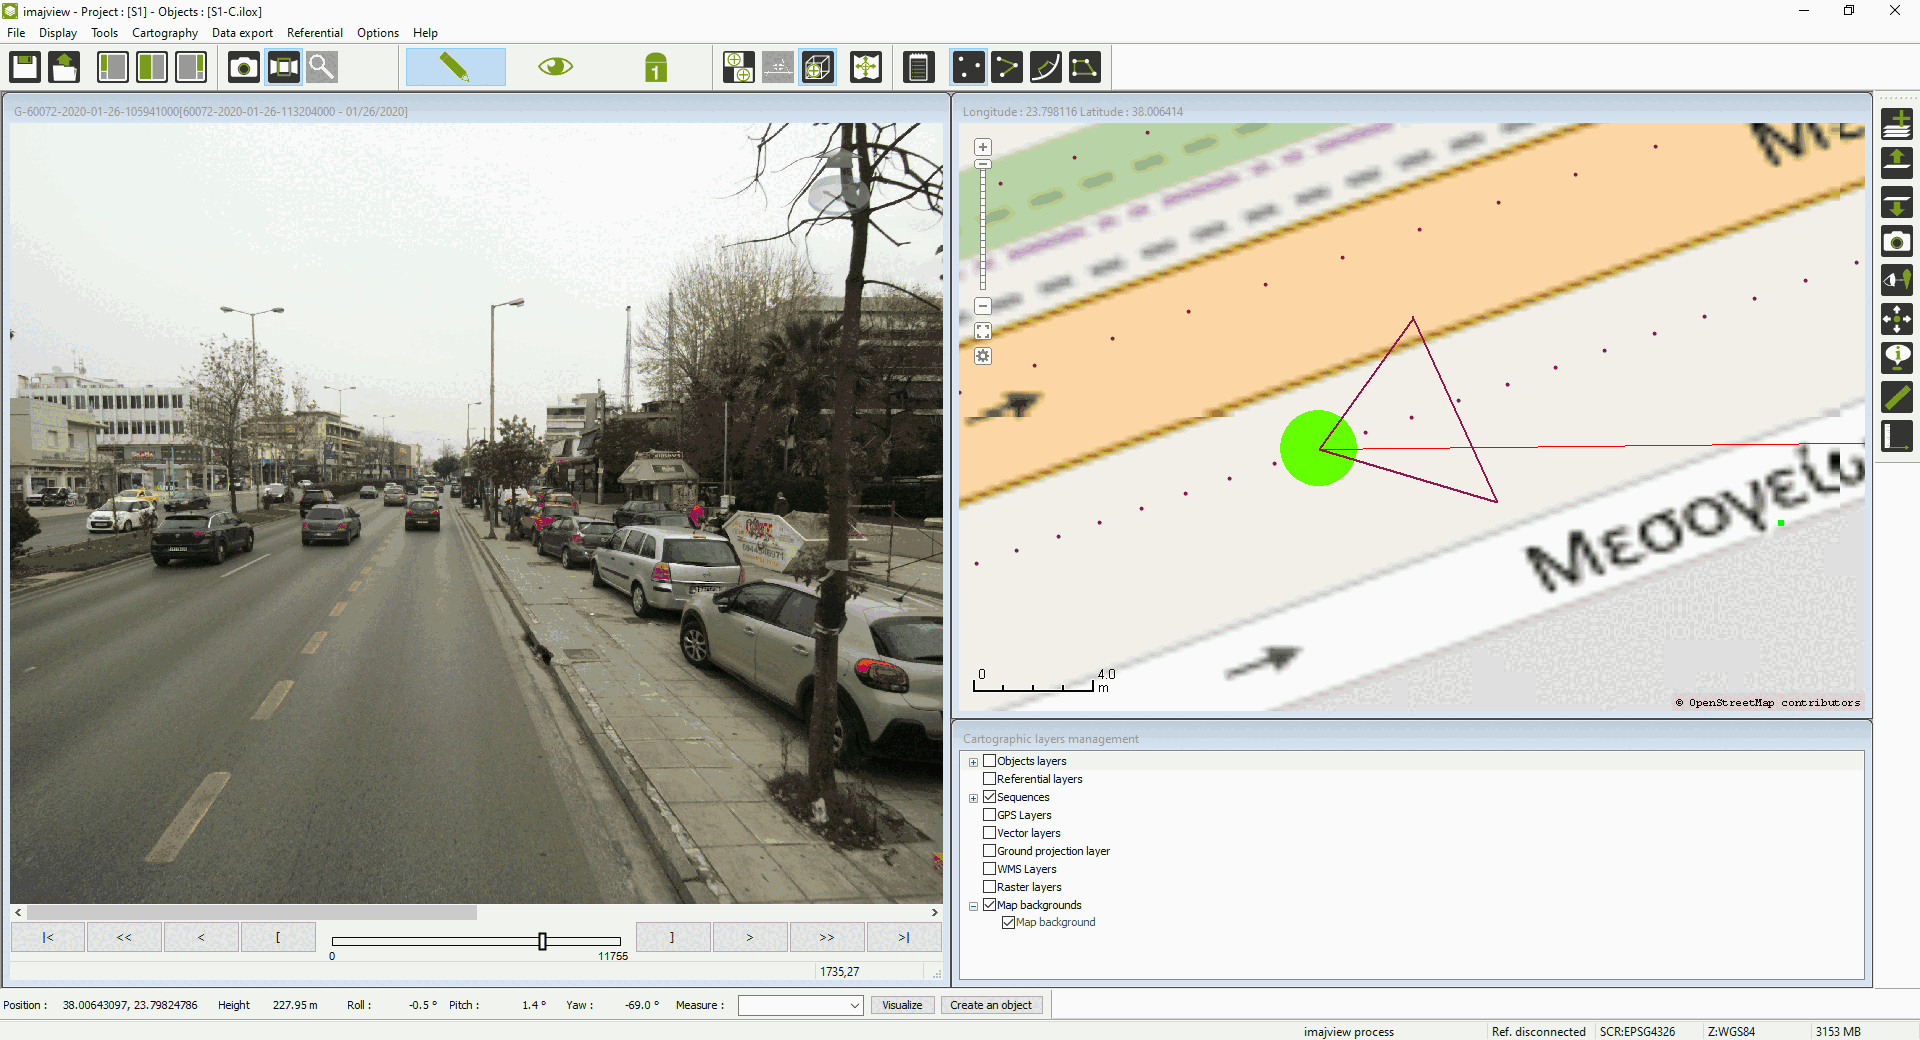
Task: Select the polyline drawing tool
Action: click(x=1007, y=68)
